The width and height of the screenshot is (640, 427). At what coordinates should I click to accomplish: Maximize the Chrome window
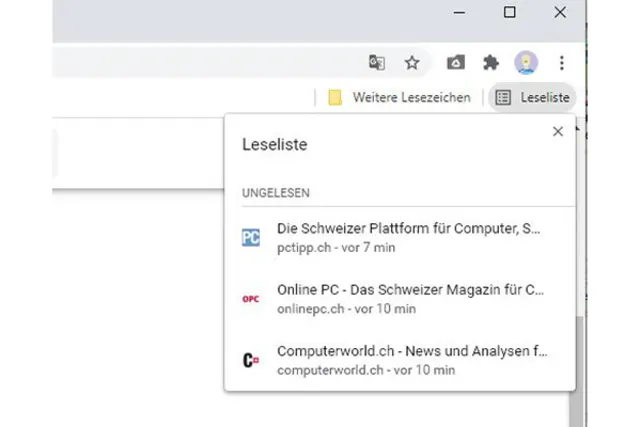pos(509,12)
